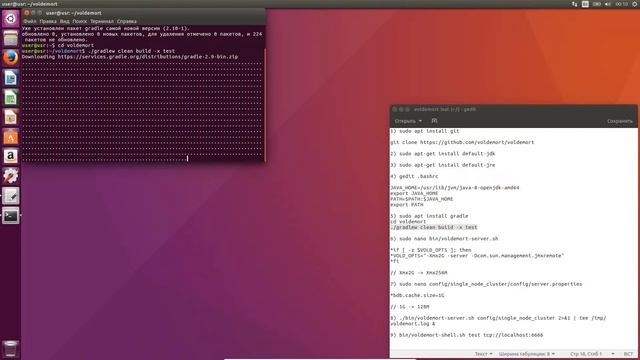Click the 'sudo apt install gradle' line
Viewport: 640px width, 360px height.
tap(429, 216)
